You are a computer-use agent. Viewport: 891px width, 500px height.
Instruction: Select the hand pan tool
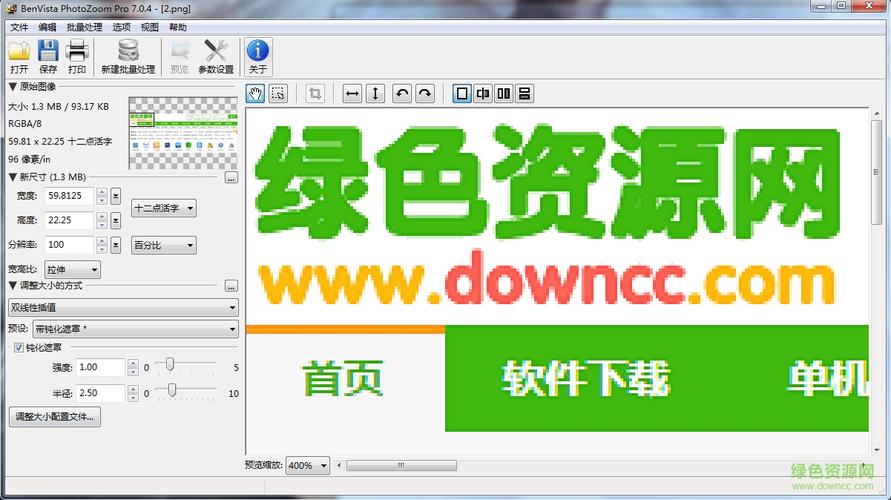point(255,93)
